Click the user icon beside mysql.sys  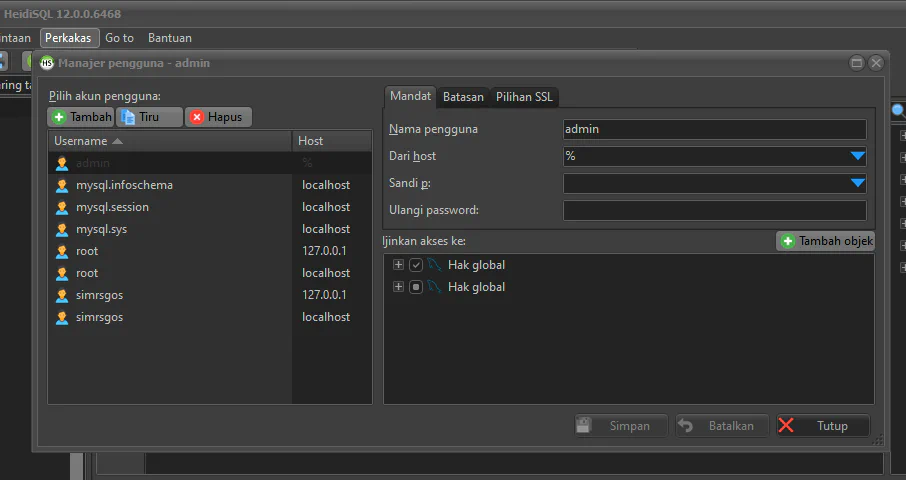click(62, 229)
